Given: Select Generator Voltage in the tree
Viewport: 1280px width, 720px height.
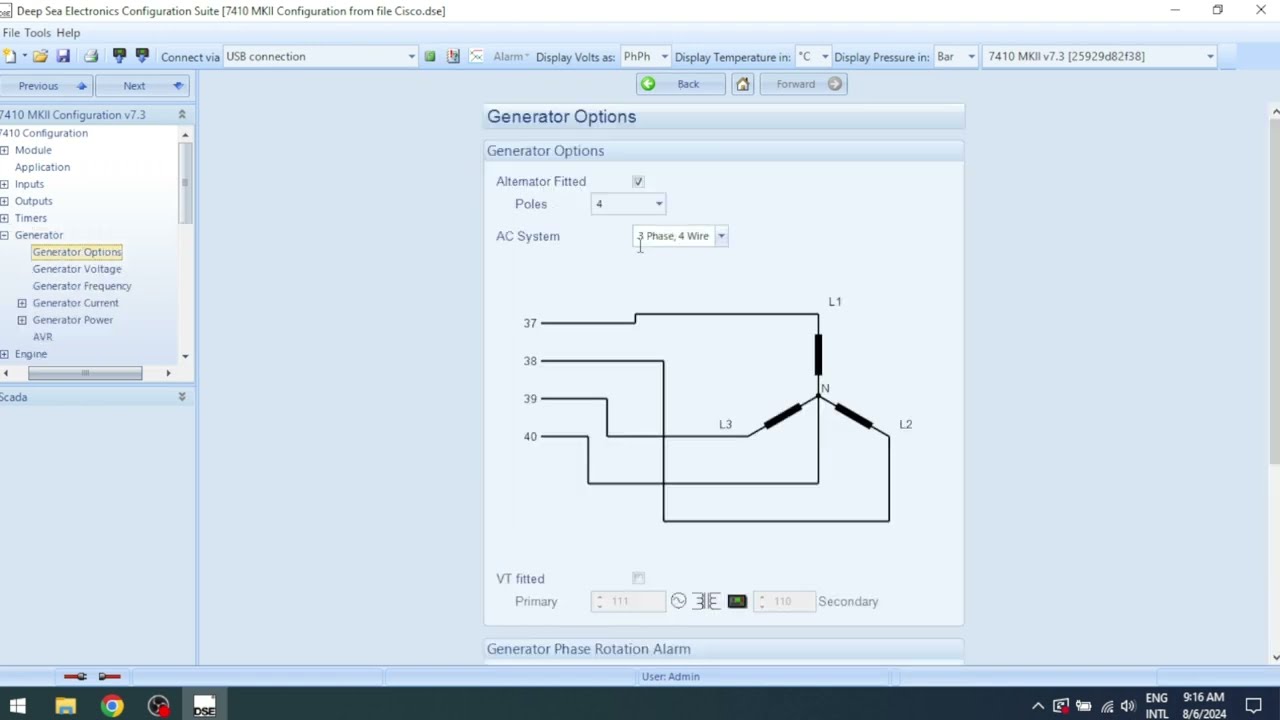Looking at the screenshot, I should pyautogui.click(x=77, y=269).
